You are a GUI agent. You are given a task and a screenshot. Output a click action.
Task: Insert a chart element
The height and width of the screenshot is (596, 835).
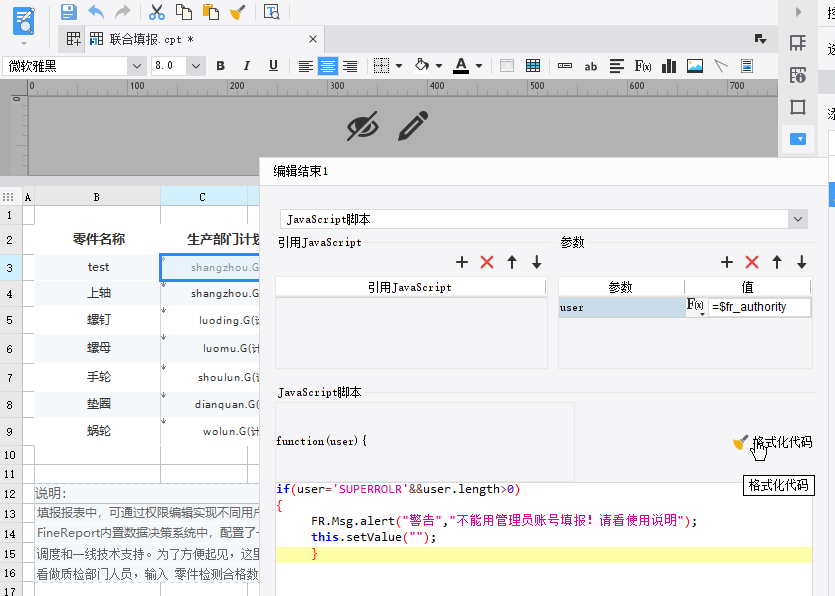click(669, 66)
